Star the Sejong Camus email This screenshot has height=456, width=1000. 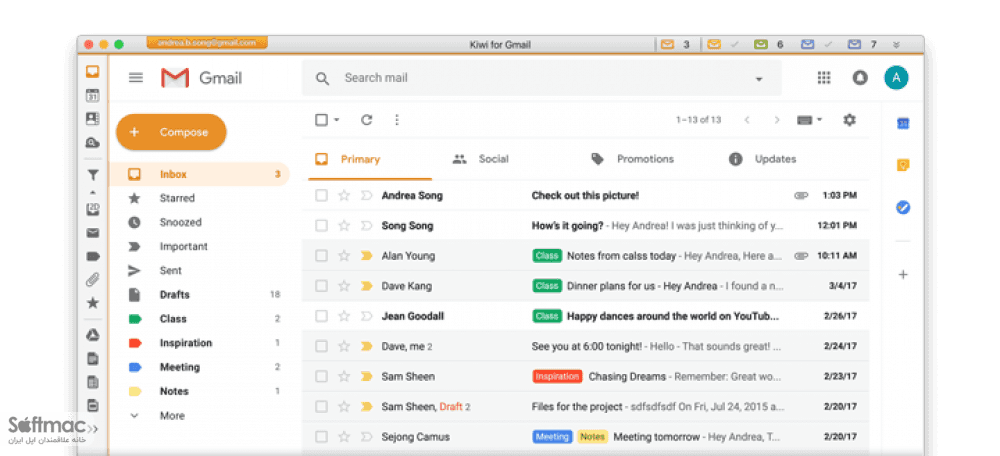coord(344,437)
